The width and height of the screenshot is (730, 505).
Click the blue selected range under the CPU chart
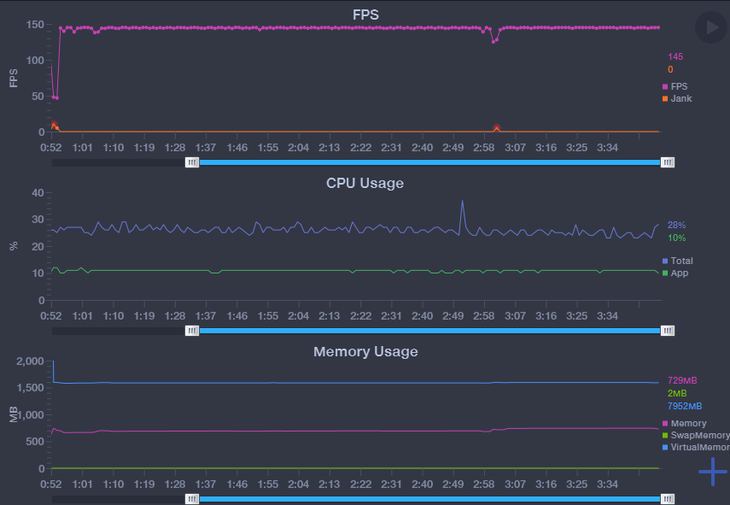coord(430,330)
